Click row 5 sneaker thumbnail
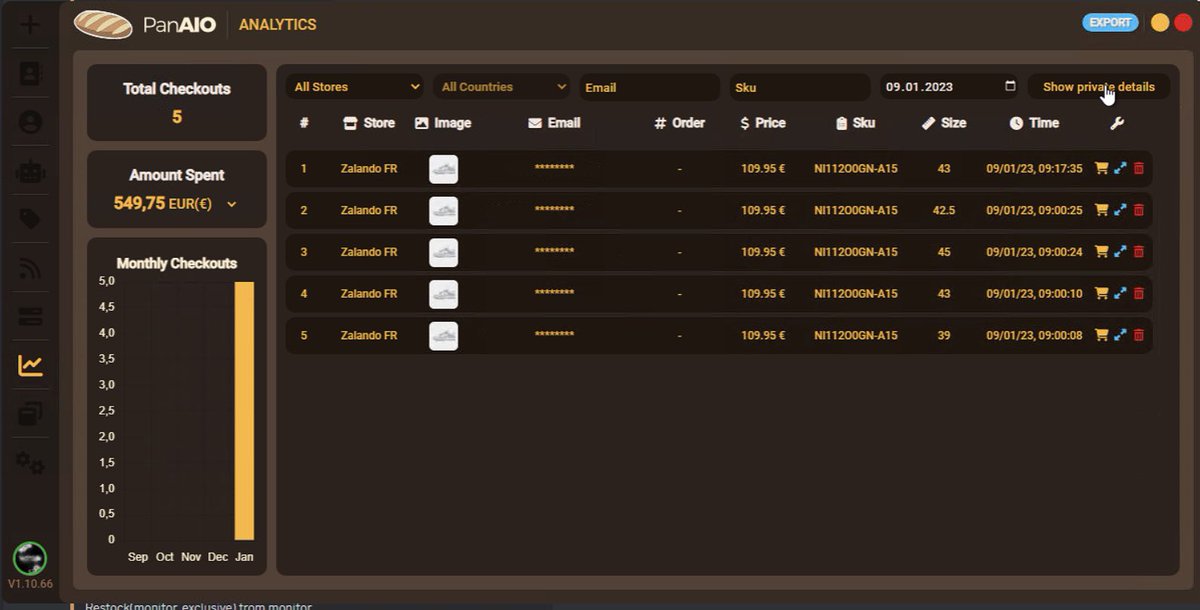The width and height of the screenshot is (1200, 610). point(444,336)
